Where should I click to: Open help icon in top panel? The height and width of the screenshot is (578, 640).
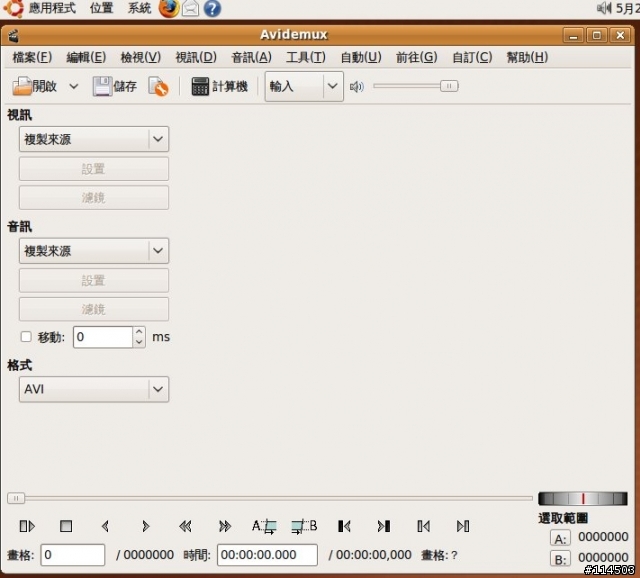[212, 8]
